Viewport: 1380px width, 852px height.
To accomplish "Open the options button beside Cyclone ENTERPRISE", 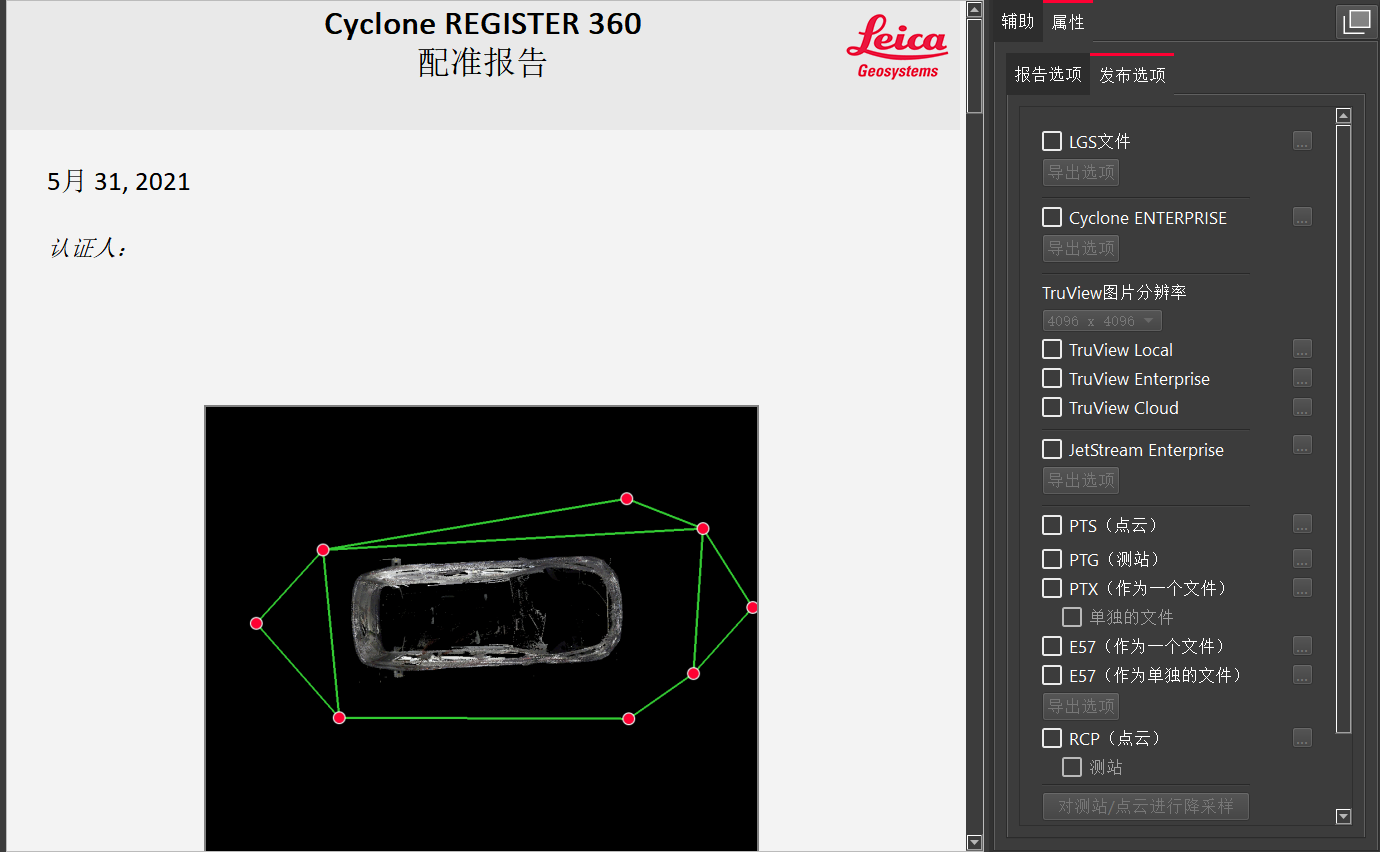I will pos(1302,217).
